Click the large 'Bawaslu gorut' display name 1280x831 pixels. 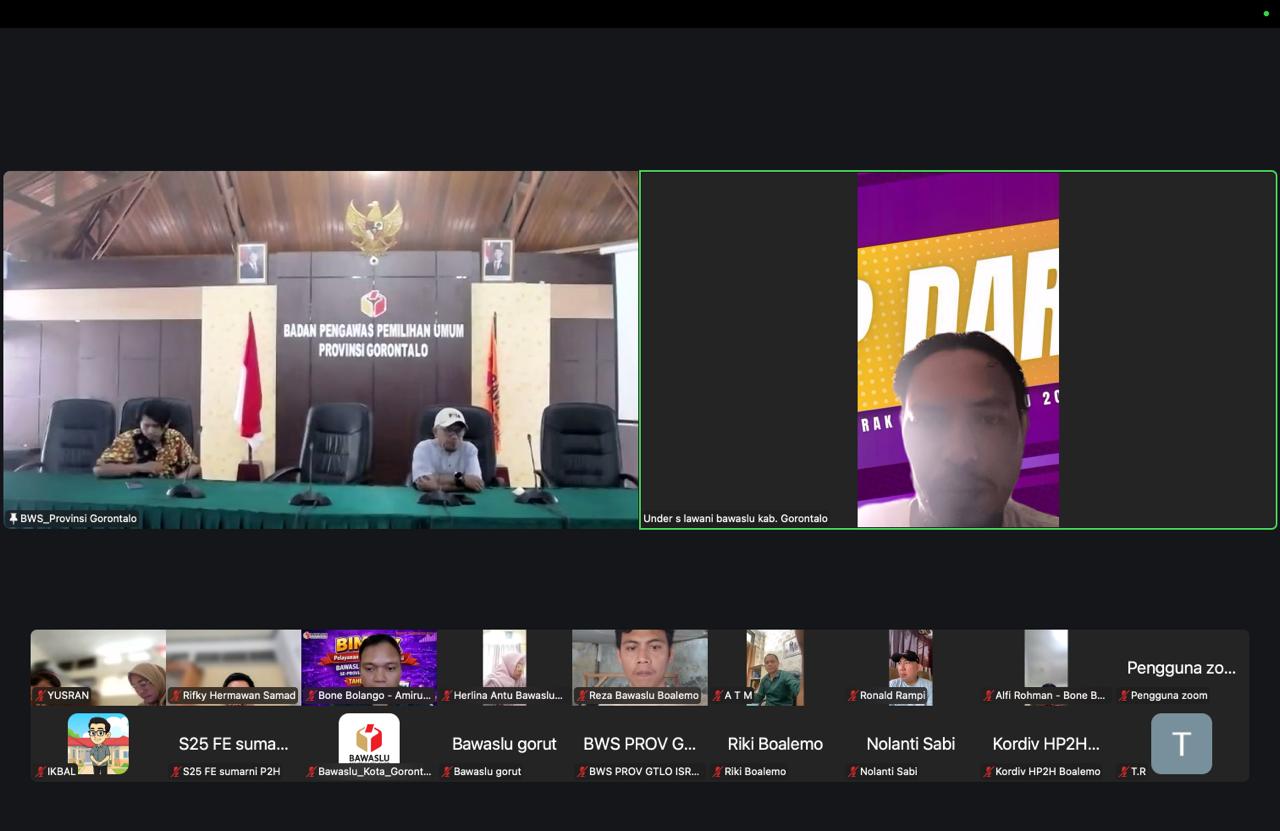point(504,743)
